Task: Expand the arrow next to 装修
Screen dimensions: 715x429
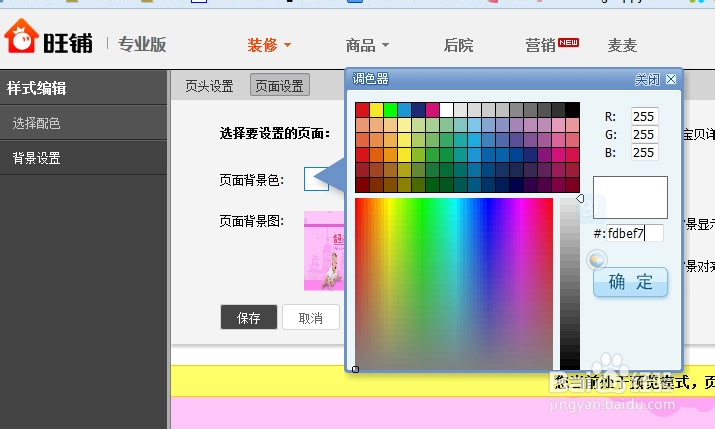Action: (287, 45)
